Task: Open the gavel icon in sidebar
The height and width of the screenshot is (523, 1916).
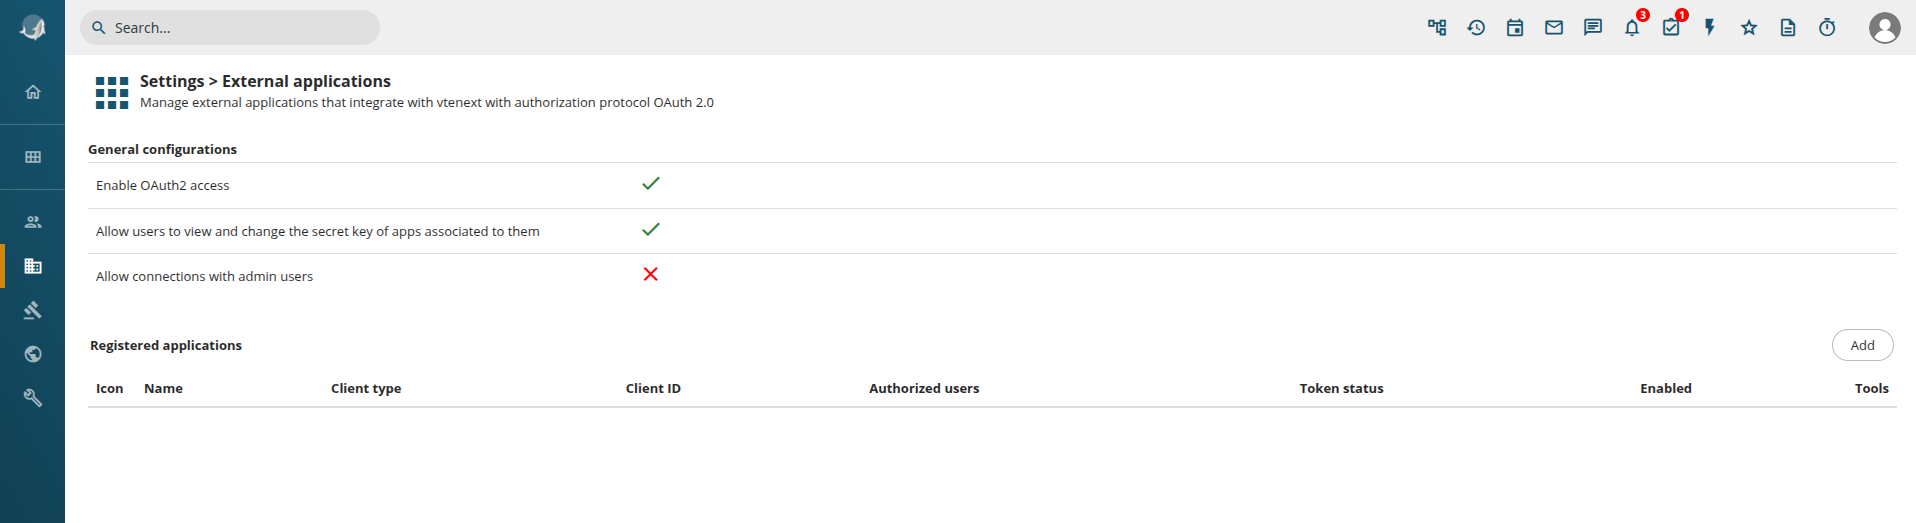Action: tap(33, 310)
